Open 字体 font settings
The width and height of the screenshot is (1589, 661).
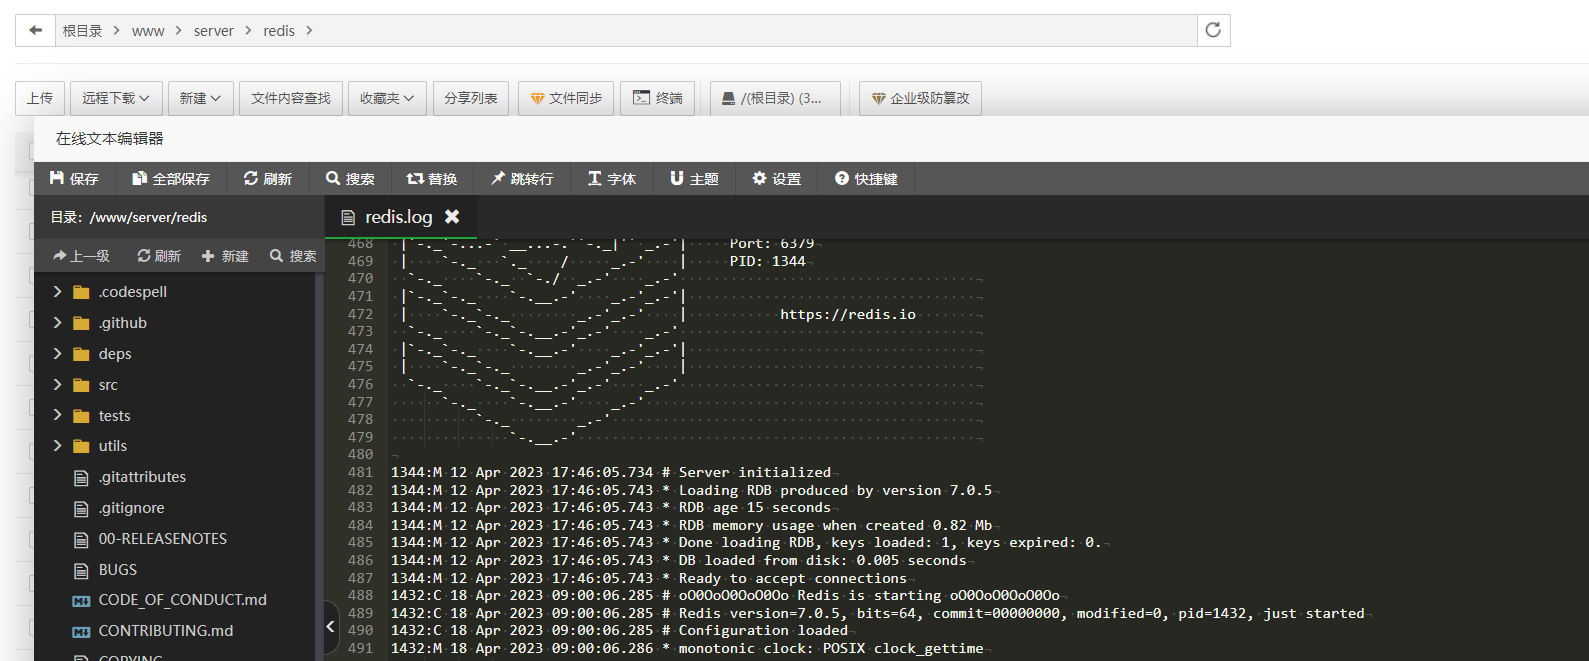coord(612,178)
